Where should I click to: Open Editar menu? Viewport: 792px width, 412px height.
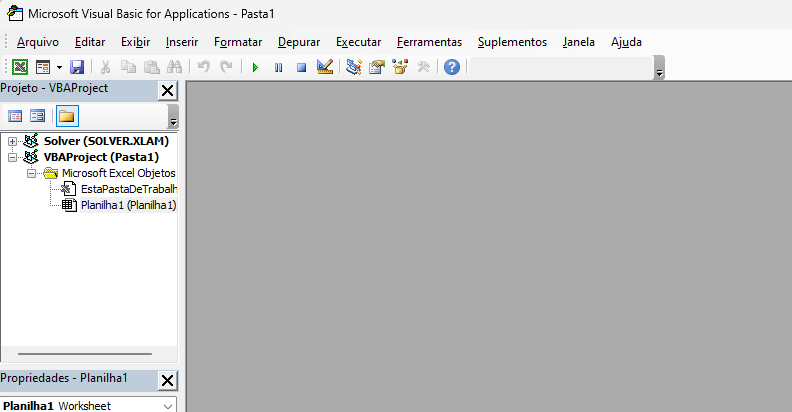90,42
